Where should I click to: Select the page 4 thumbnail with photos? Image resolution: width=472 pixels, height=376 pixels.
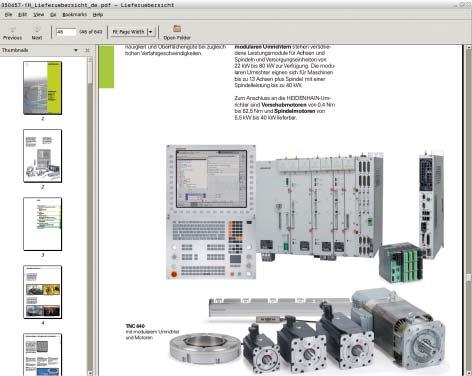(x=42, y=292)
